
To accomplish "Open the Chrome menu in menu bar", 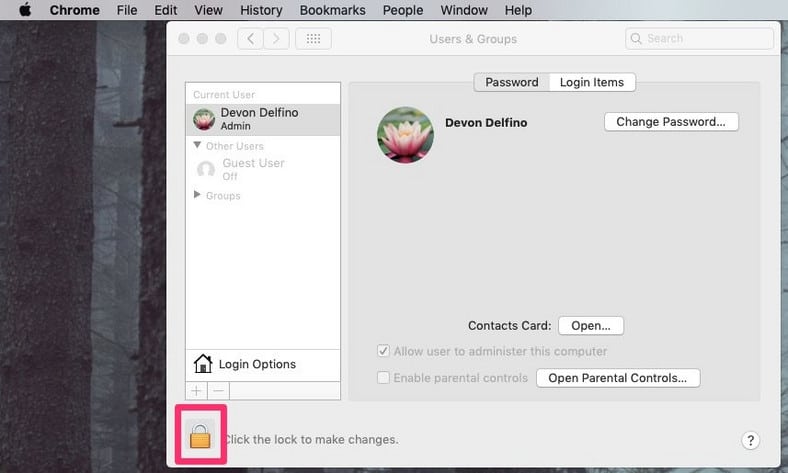I will (74, 10).
